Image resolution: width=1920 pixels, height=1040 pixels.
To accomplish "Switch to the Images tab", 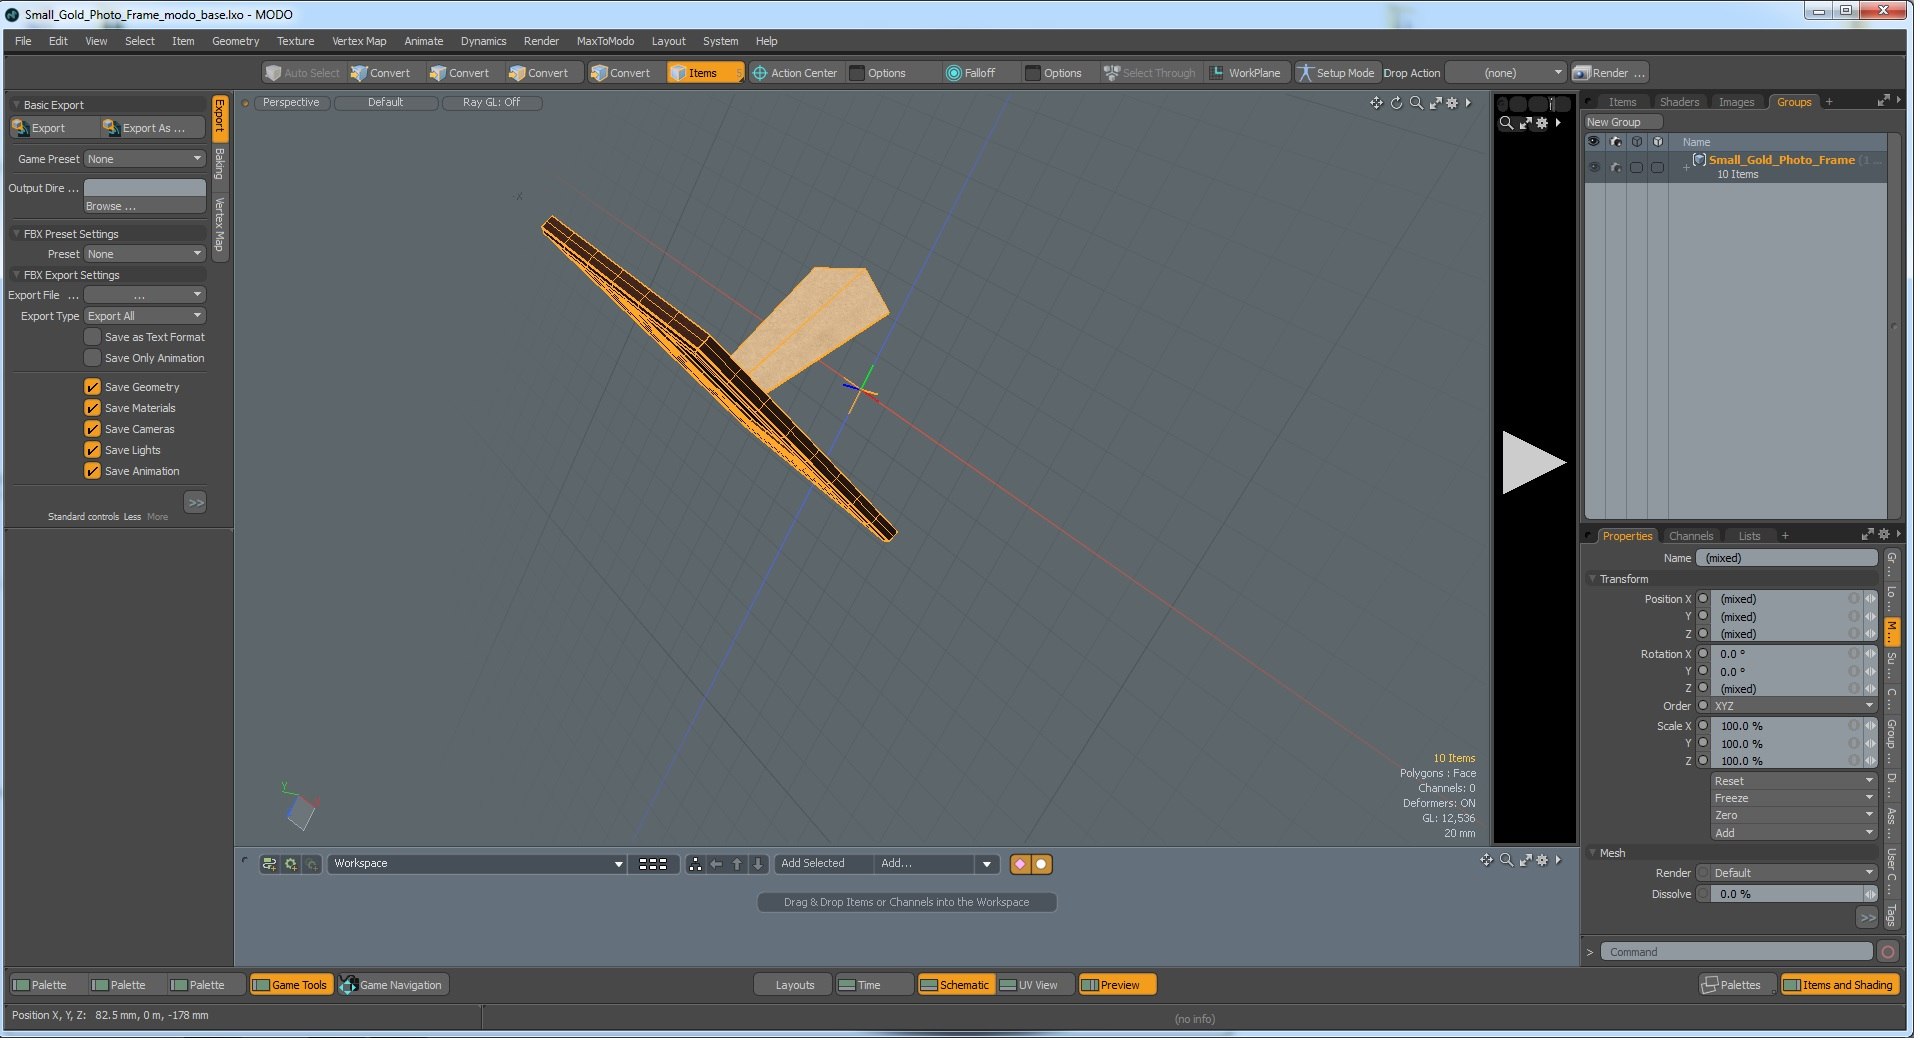I will [x=1736, y=102].
